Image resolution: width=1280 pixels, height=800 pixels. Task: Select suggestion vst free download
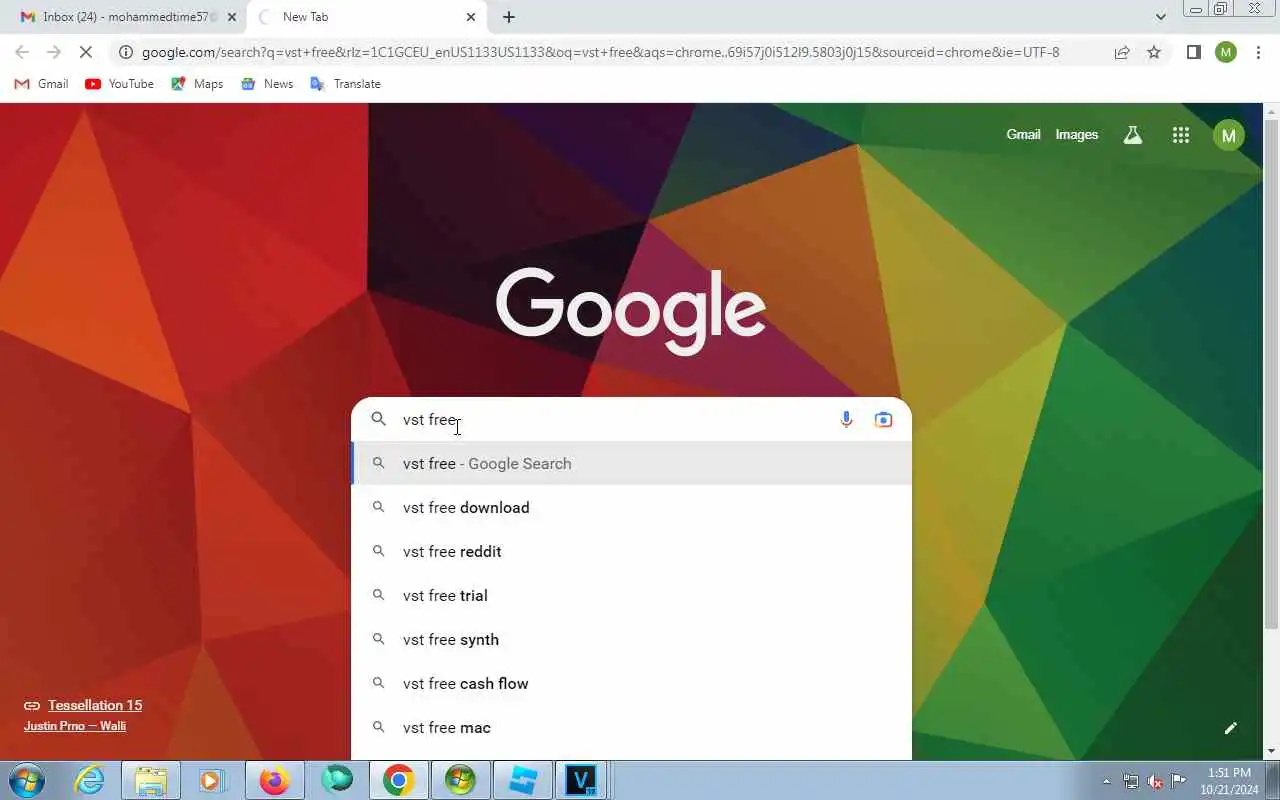(631, 508)
